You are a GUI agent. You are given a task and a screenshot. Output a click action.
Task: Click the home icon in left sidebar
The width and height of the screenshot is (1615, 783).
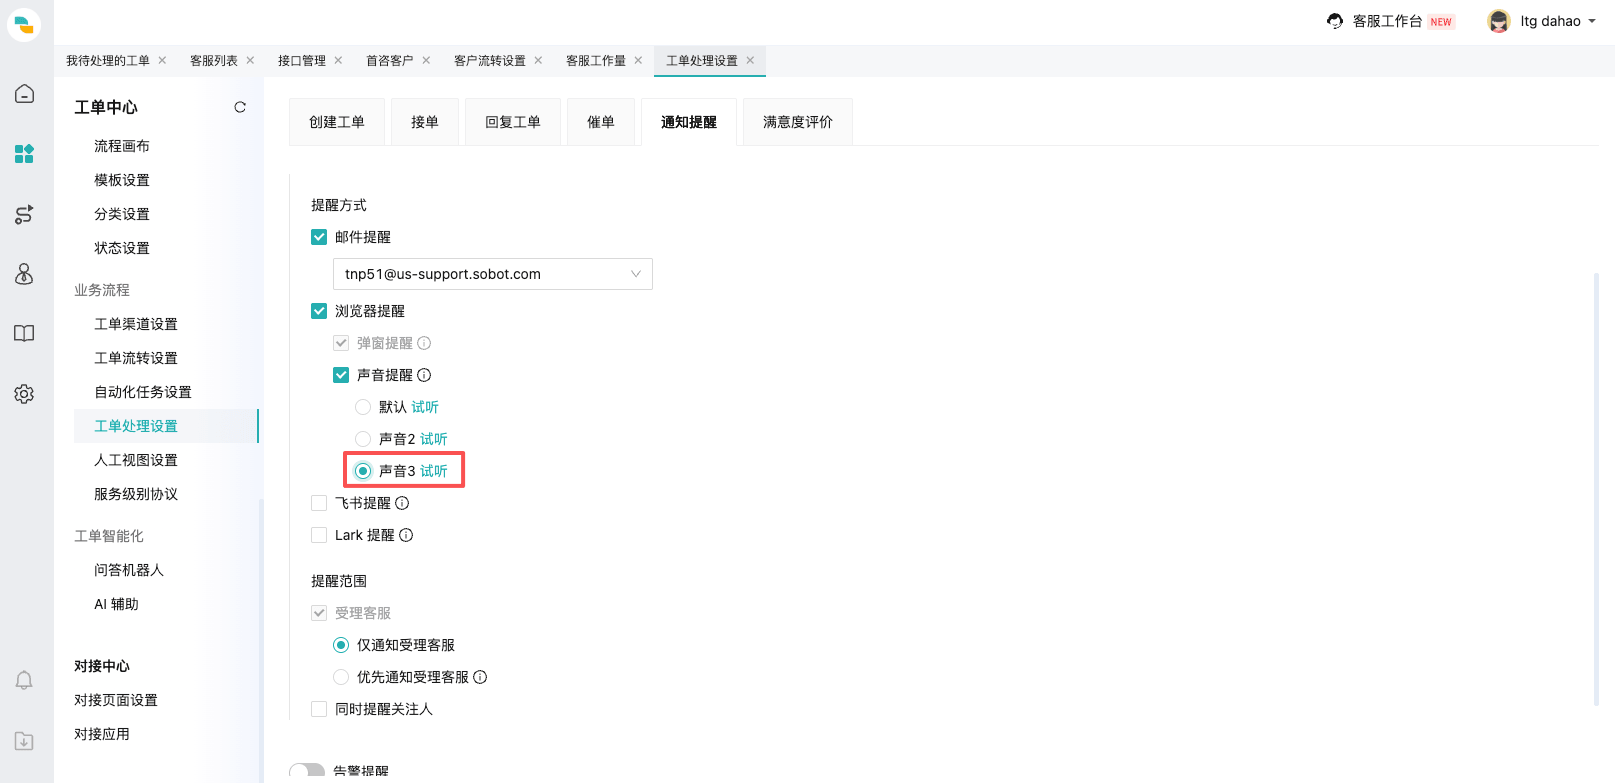(x=24, y=94)
